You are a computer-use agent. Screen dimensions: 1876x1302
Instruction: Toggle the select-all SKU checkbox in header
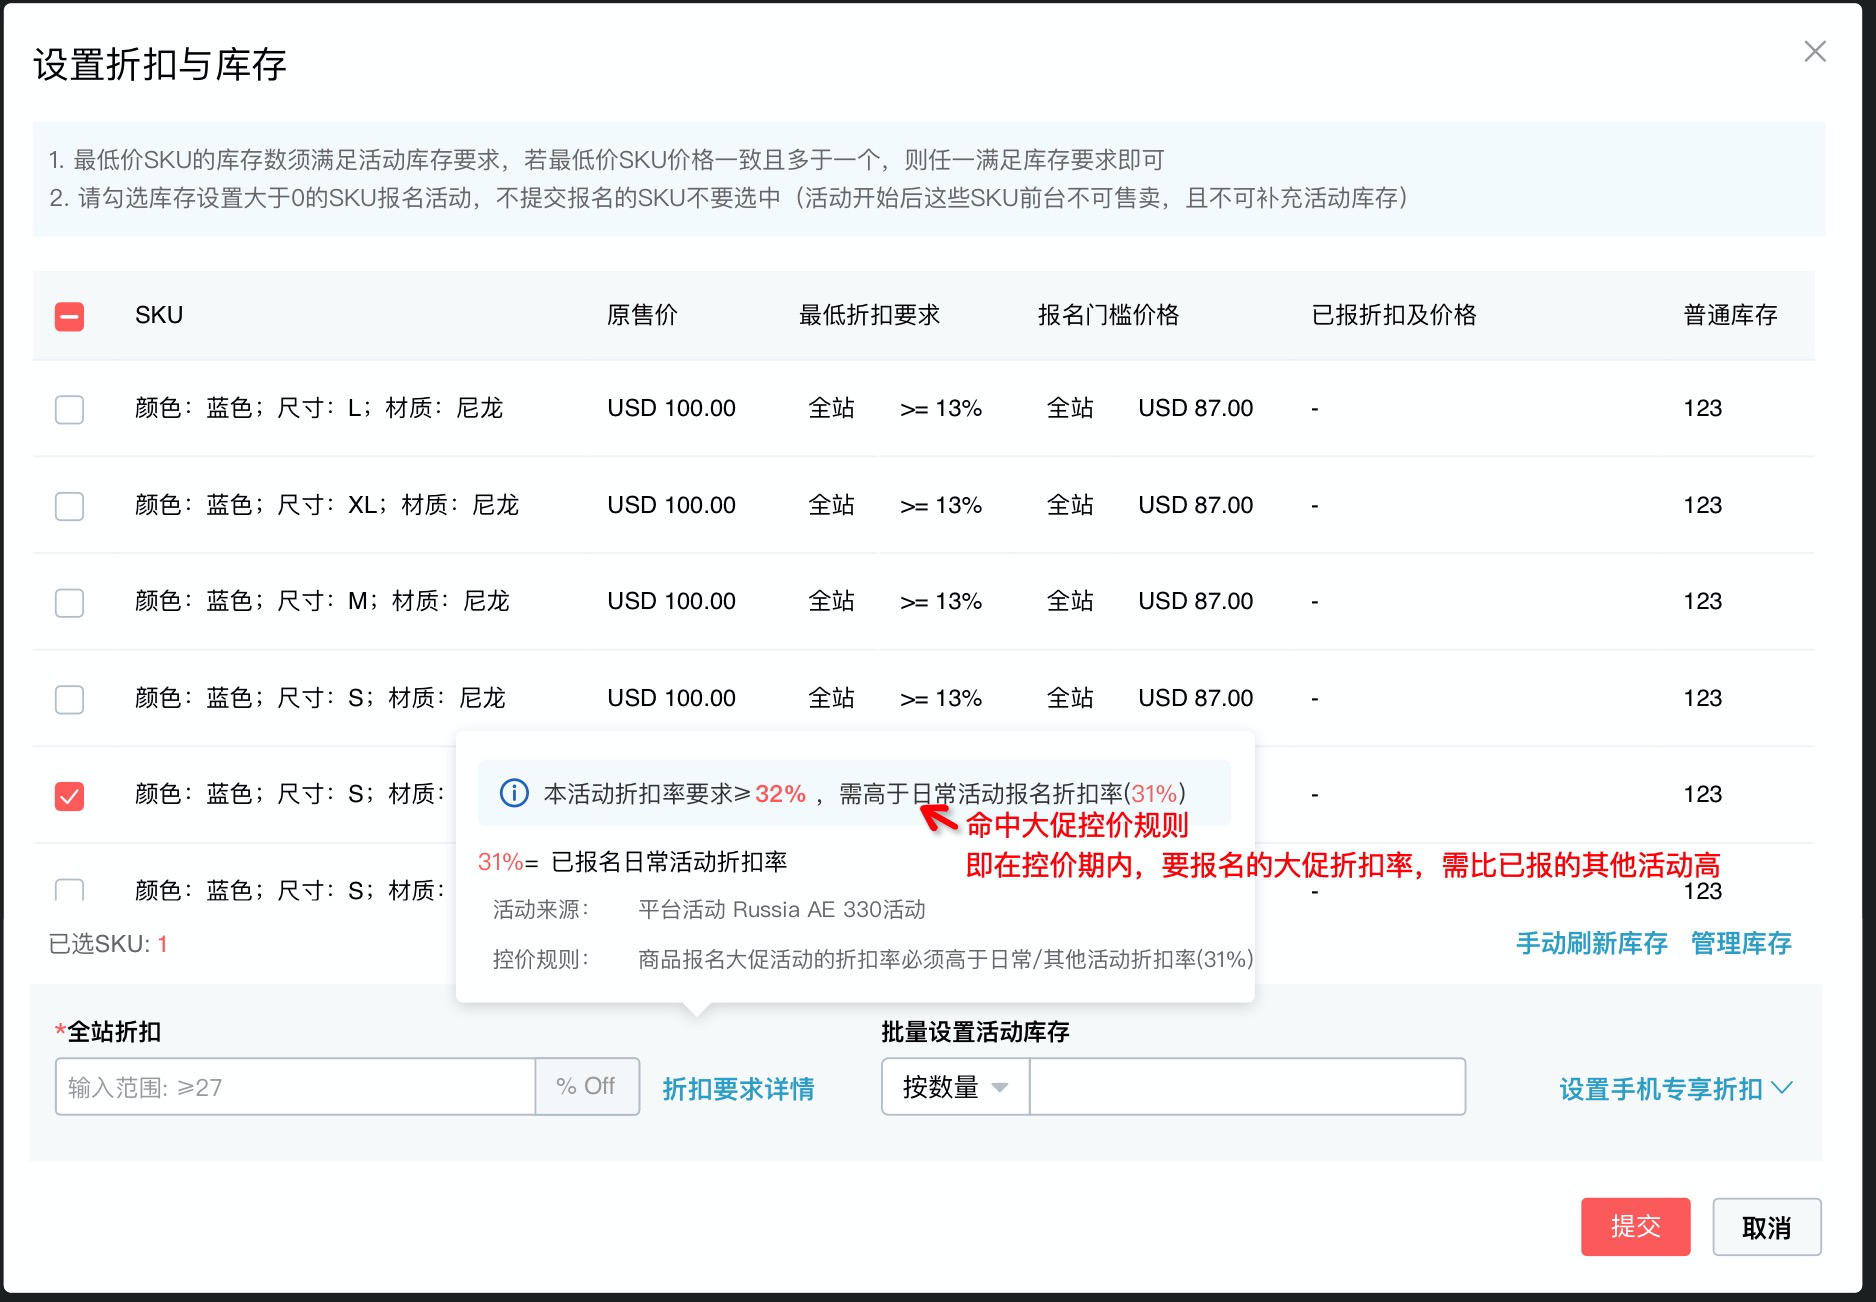[69, 316]
